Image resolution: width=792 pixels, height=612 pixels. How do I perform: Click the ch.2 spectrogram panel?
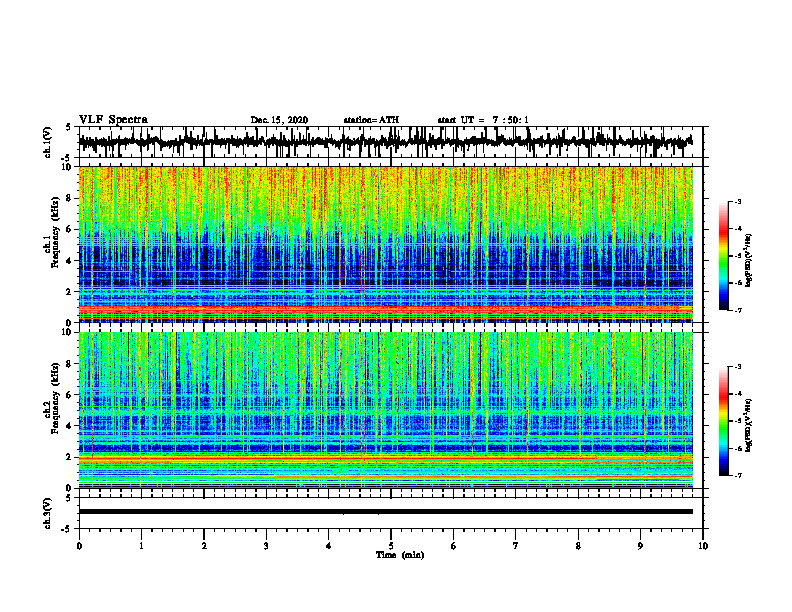386,410
